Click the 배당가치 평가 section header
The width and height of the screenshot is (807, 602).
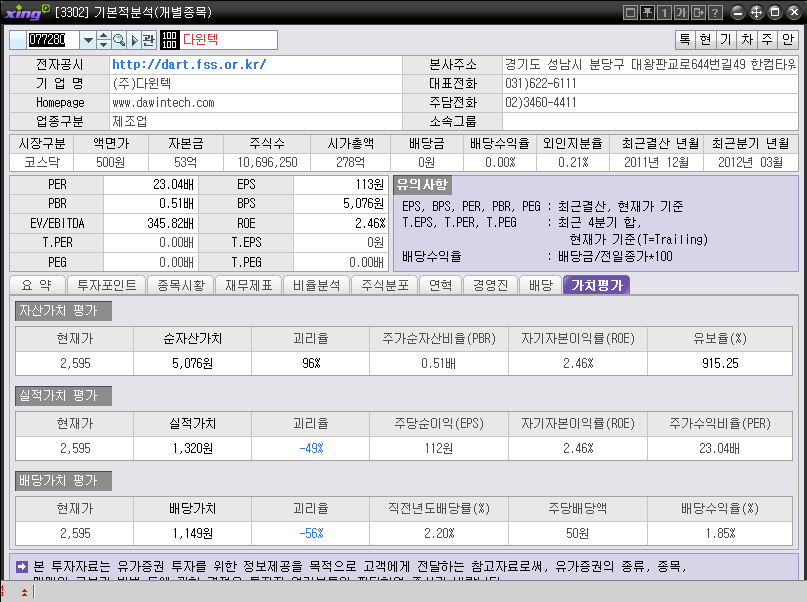pos(63,481)
